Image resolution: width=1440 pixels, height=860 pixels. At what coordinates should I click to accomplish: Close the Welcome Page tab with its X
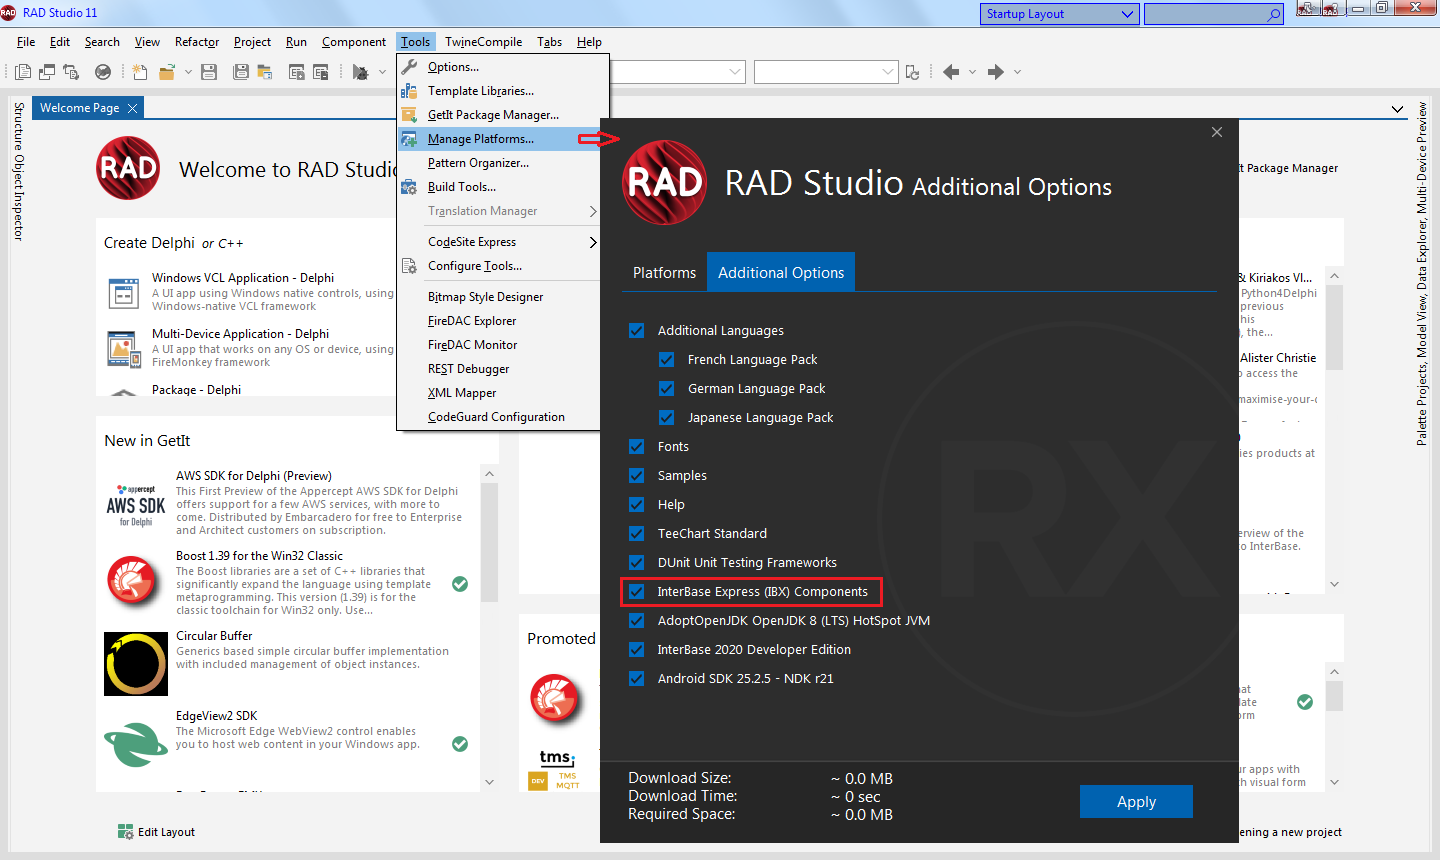[132, 108]
